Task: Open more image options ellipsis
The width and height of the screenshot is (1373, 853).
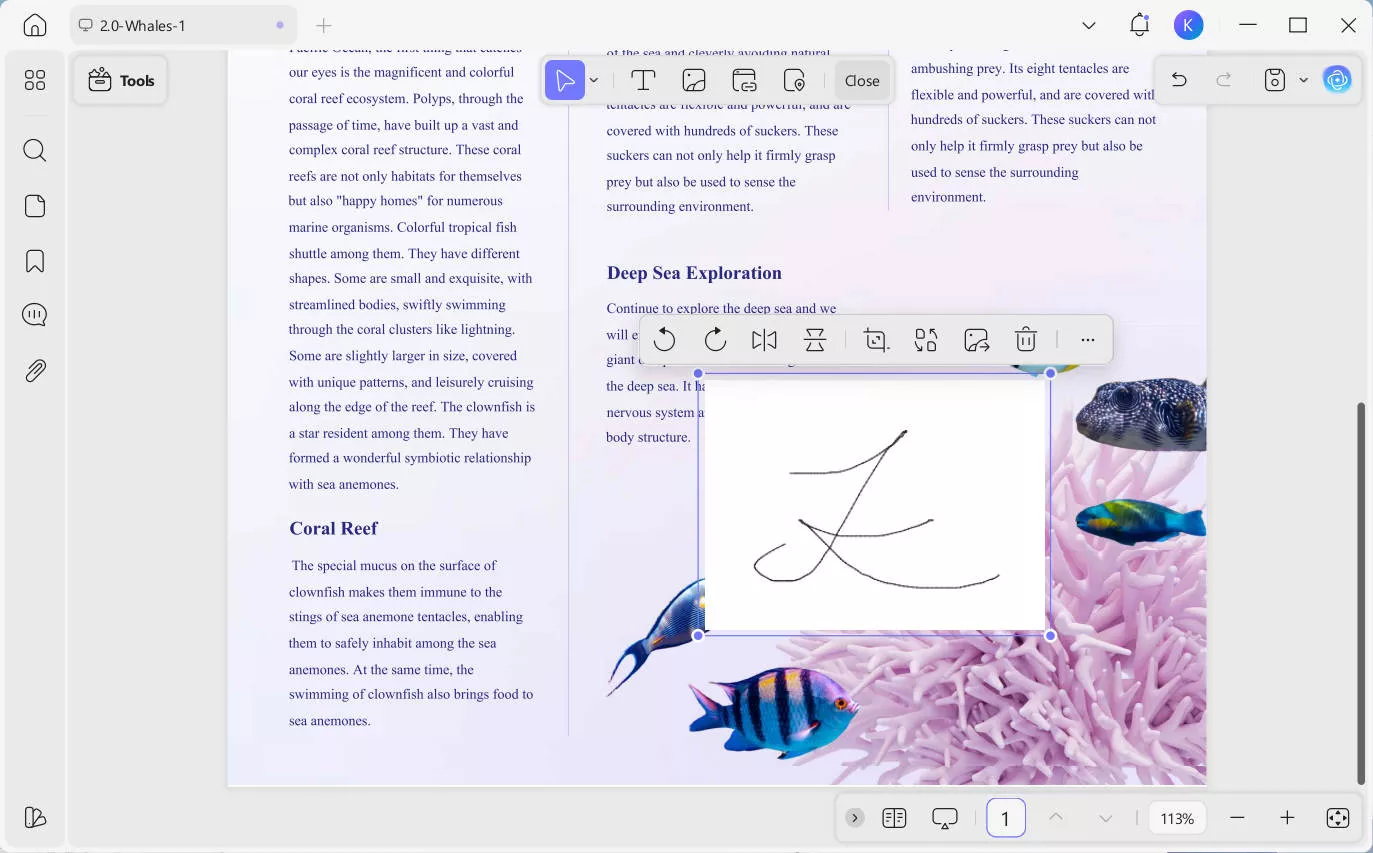Action: pos(1088,340)
